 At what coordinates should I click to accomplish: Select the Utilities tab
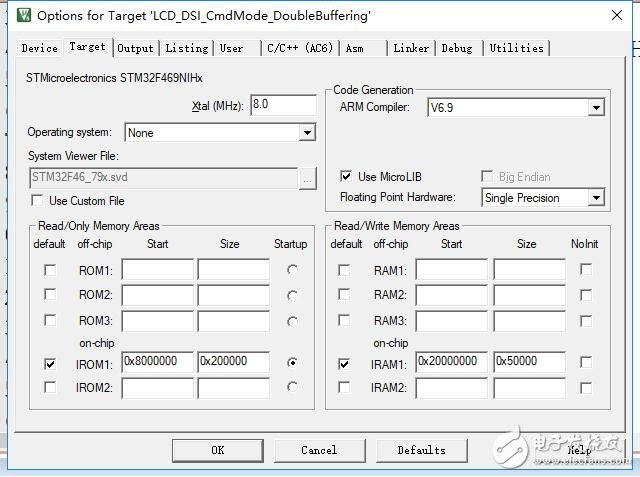(x=516, y=48)
